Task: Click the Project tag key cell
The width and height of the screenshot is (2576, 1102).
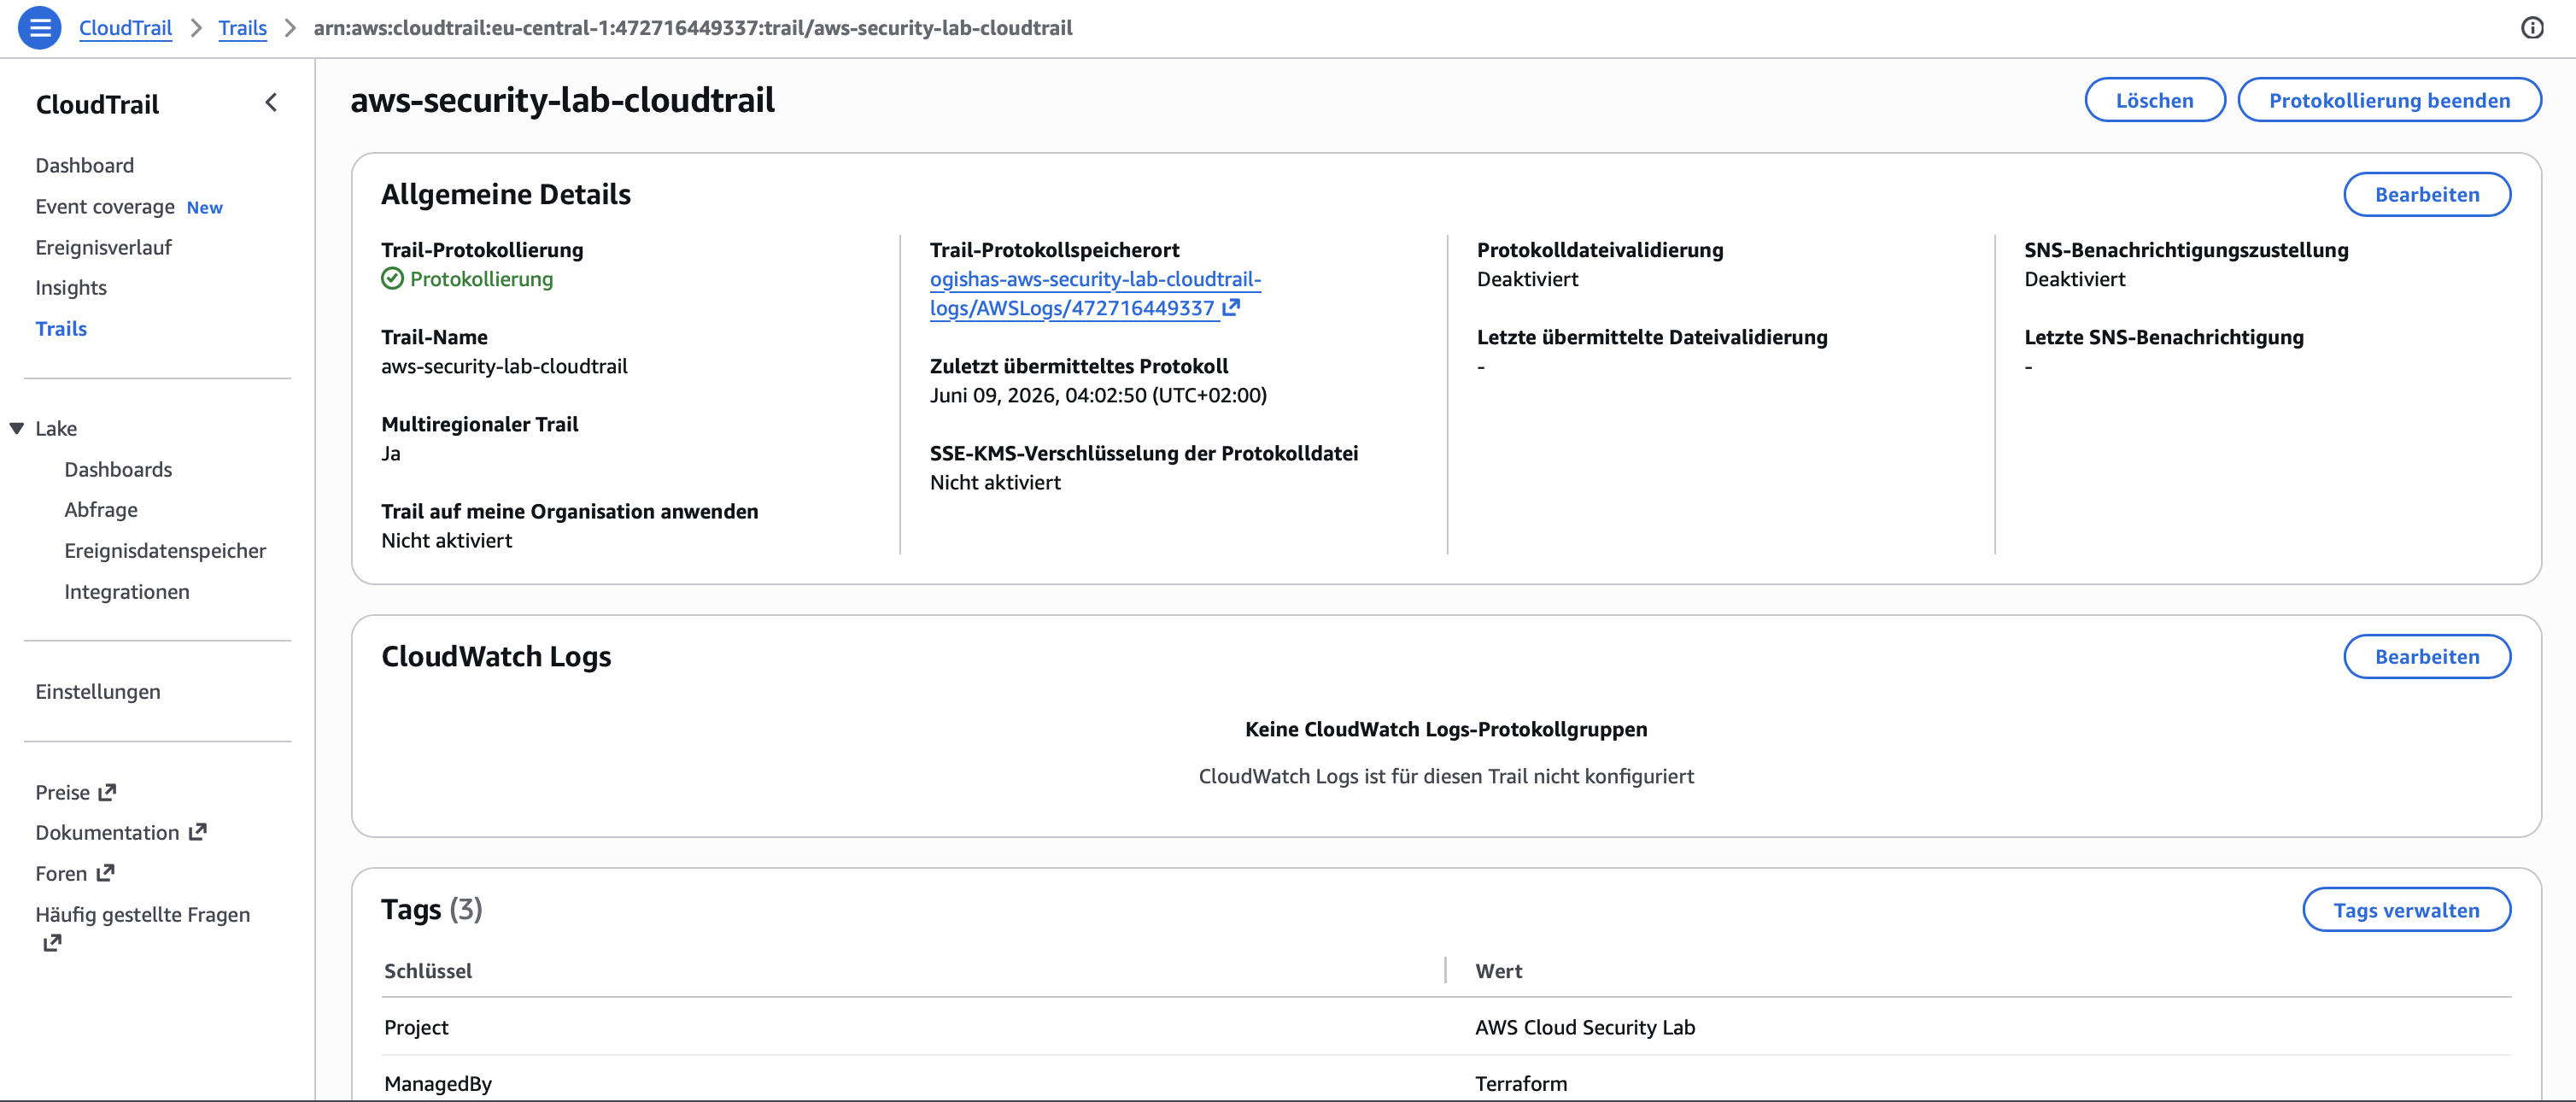Action: pos(416,1027)
